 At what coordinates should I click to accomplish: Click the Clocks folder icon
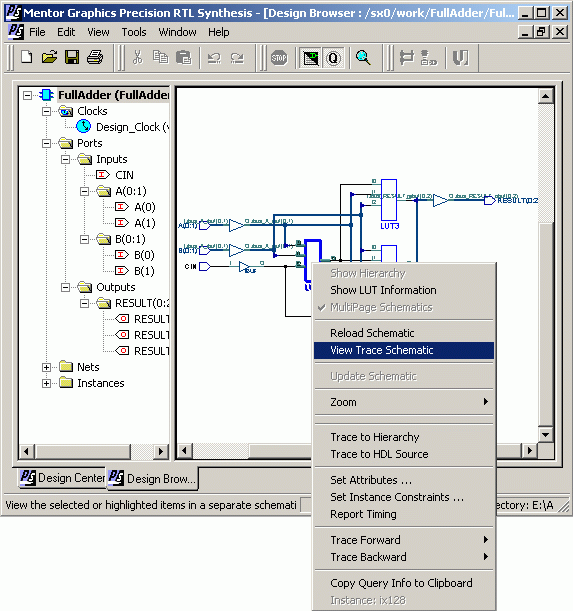click(x=66, y=111)
